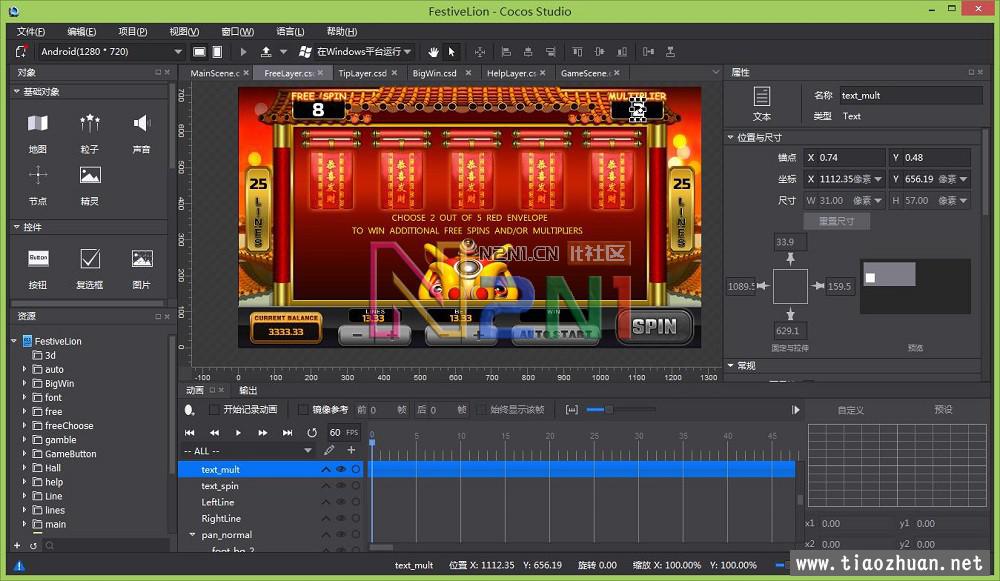Click the plus add animation icon
Viewport: 1000px width, 581px height.
[x=351, y=450]
